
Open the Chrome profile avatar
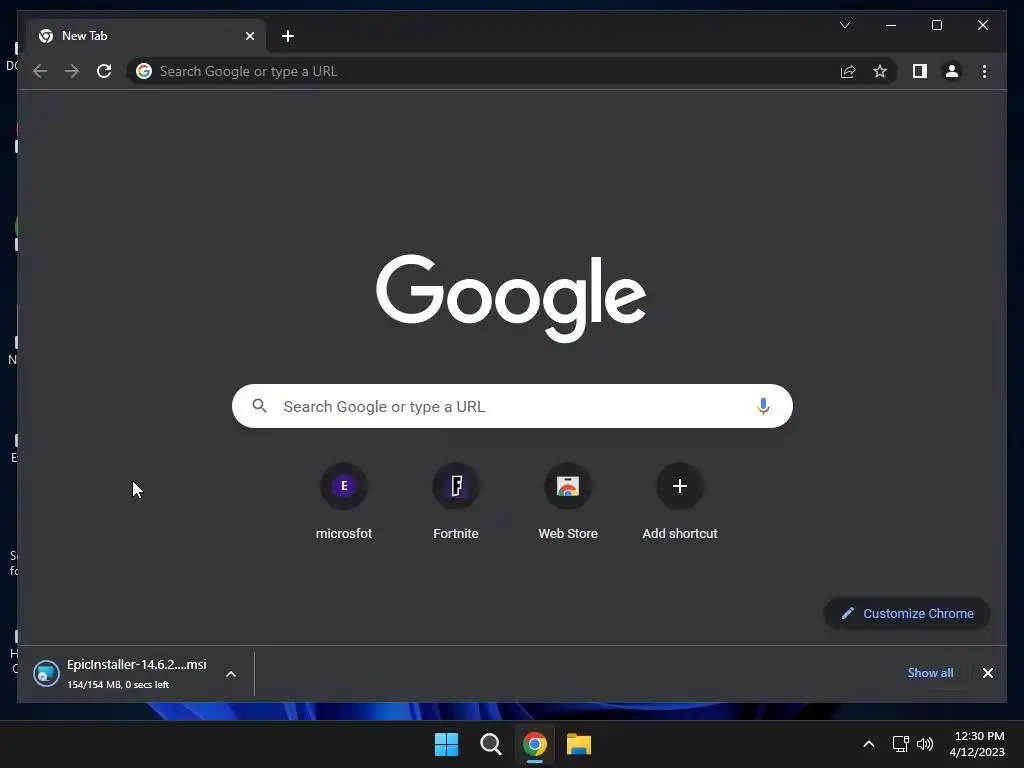coord(952,71)
